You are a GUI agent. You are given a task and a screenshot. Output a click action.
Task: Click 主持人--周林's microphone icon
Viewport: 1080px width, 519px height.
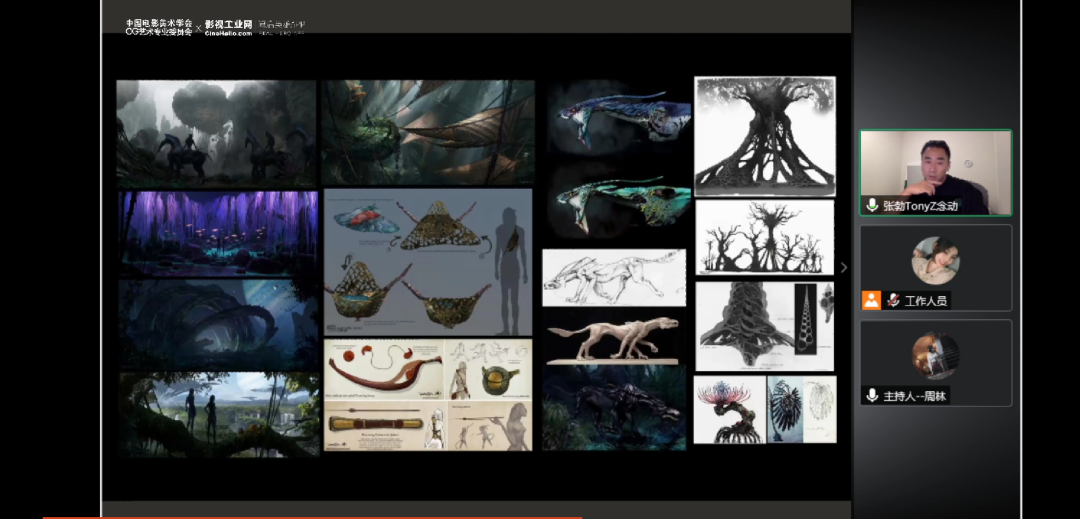click(872, 395)
